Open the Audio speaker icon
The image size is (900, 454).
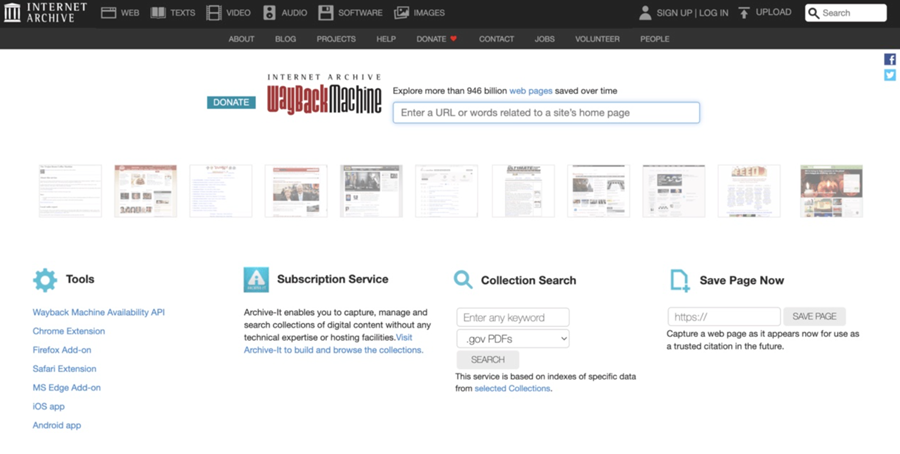click(270, 13)
